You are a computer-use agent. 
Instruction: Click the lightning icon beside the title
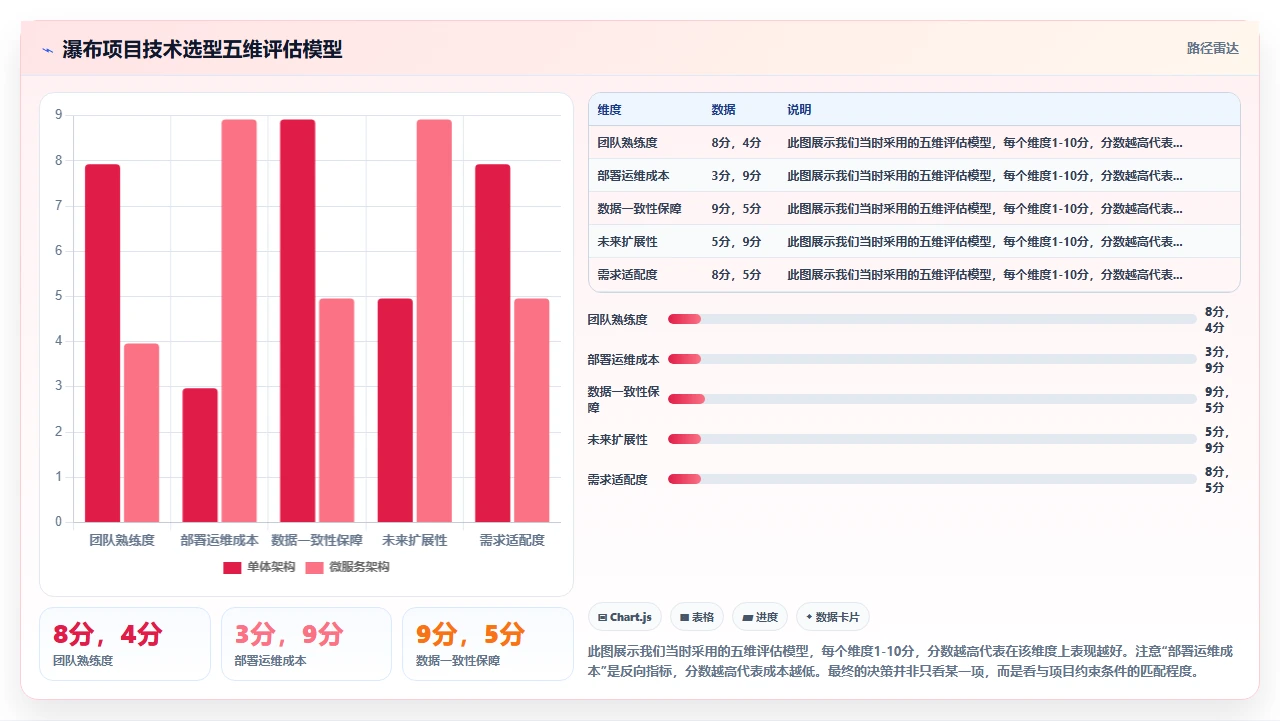tap(47, 50)
